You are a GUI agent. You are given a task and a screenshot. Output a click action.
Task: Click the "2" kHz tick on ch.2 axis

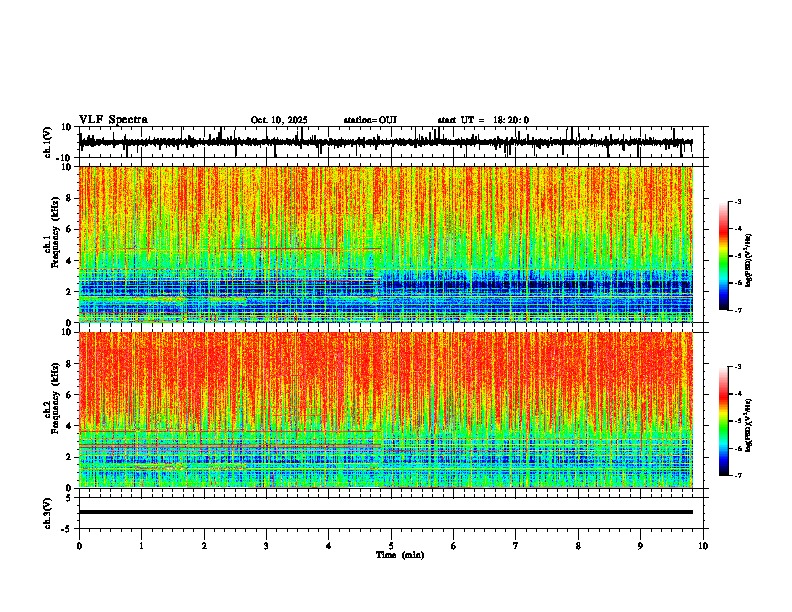point(69,457)
